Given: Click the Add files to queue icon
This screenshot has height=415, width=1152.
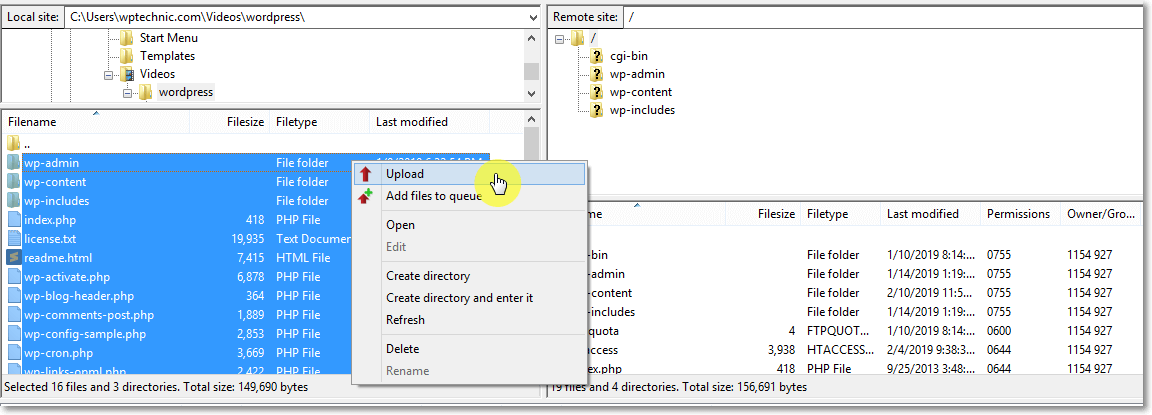Looking at the screenshot, I should [366, 196].
